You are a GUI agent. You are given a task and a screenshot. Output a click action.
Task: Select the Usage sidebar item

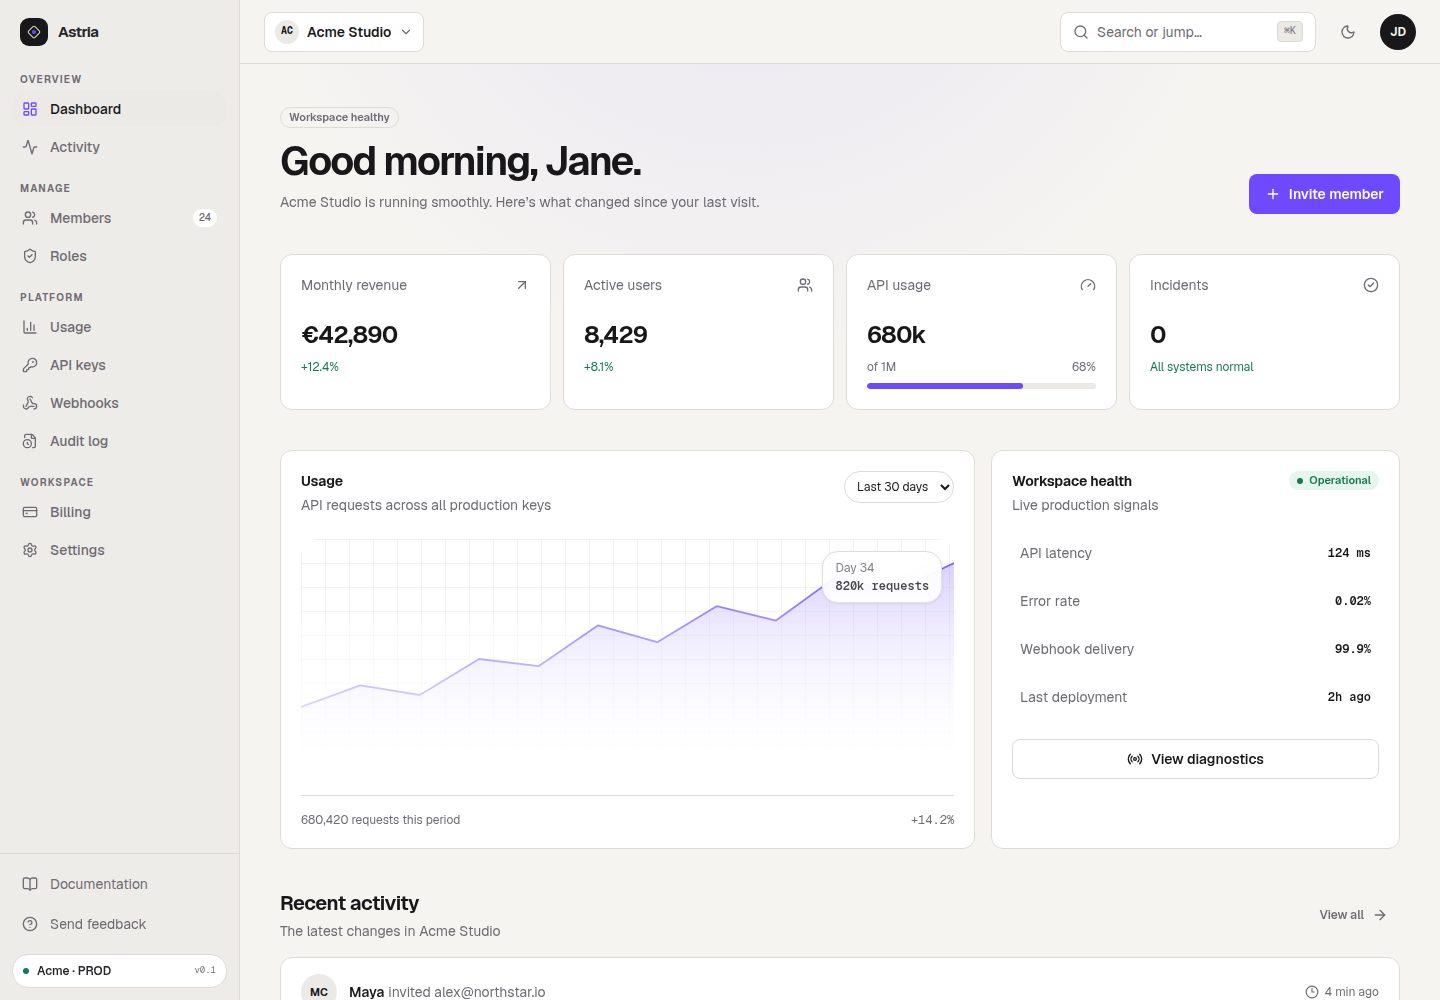pyautogui.click(x=120, y=327)
